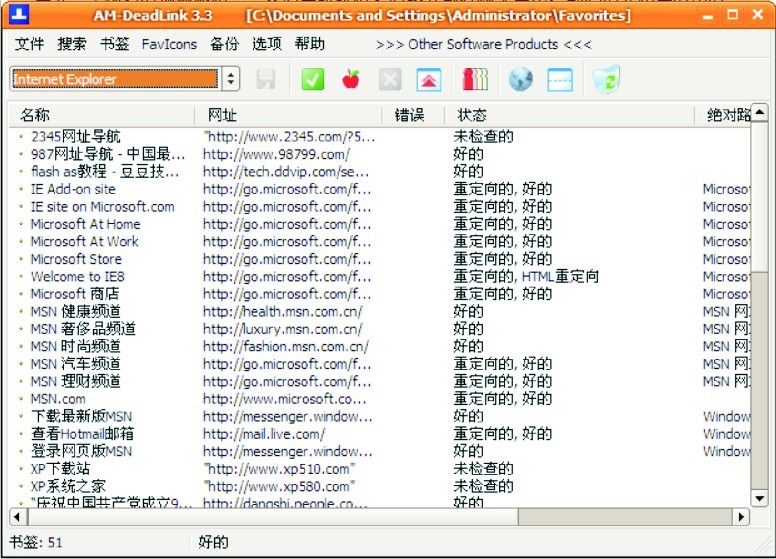Click the 书签: 51 status bar entry
This screenshot has width=776, height=559.
pos(36,542)
